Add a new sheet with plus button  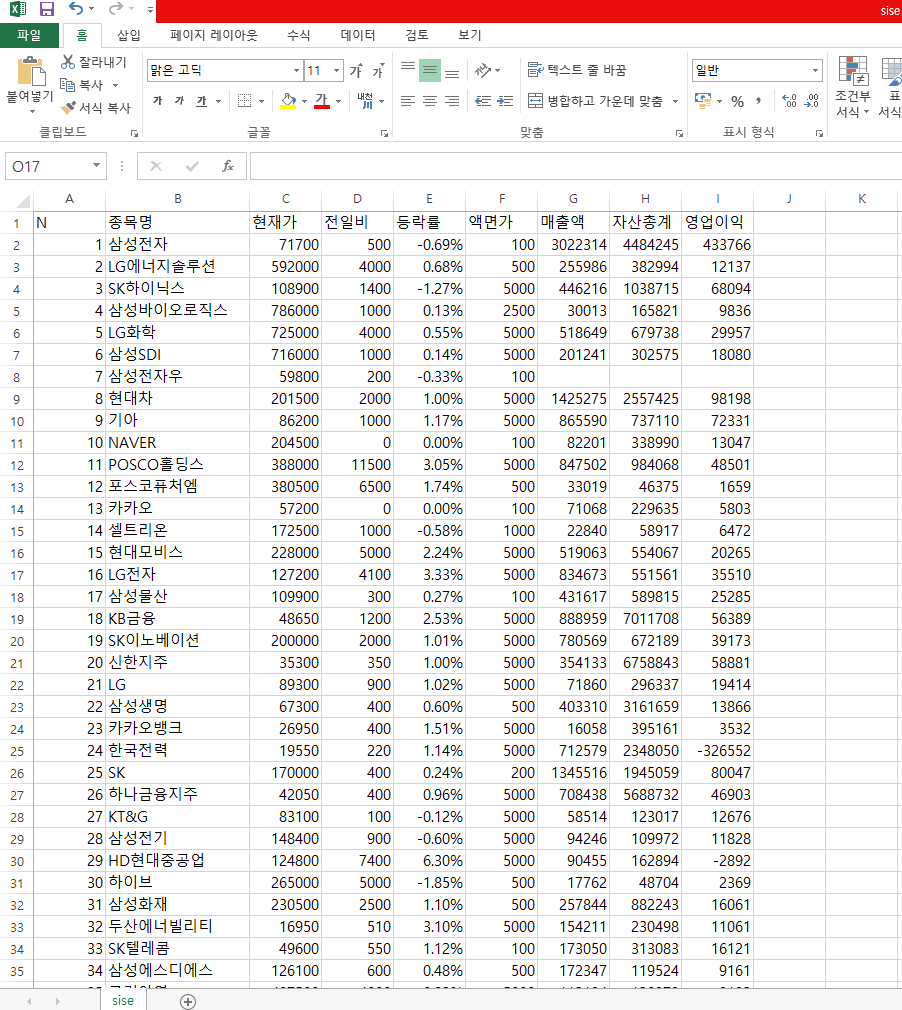coord(187,1001)
